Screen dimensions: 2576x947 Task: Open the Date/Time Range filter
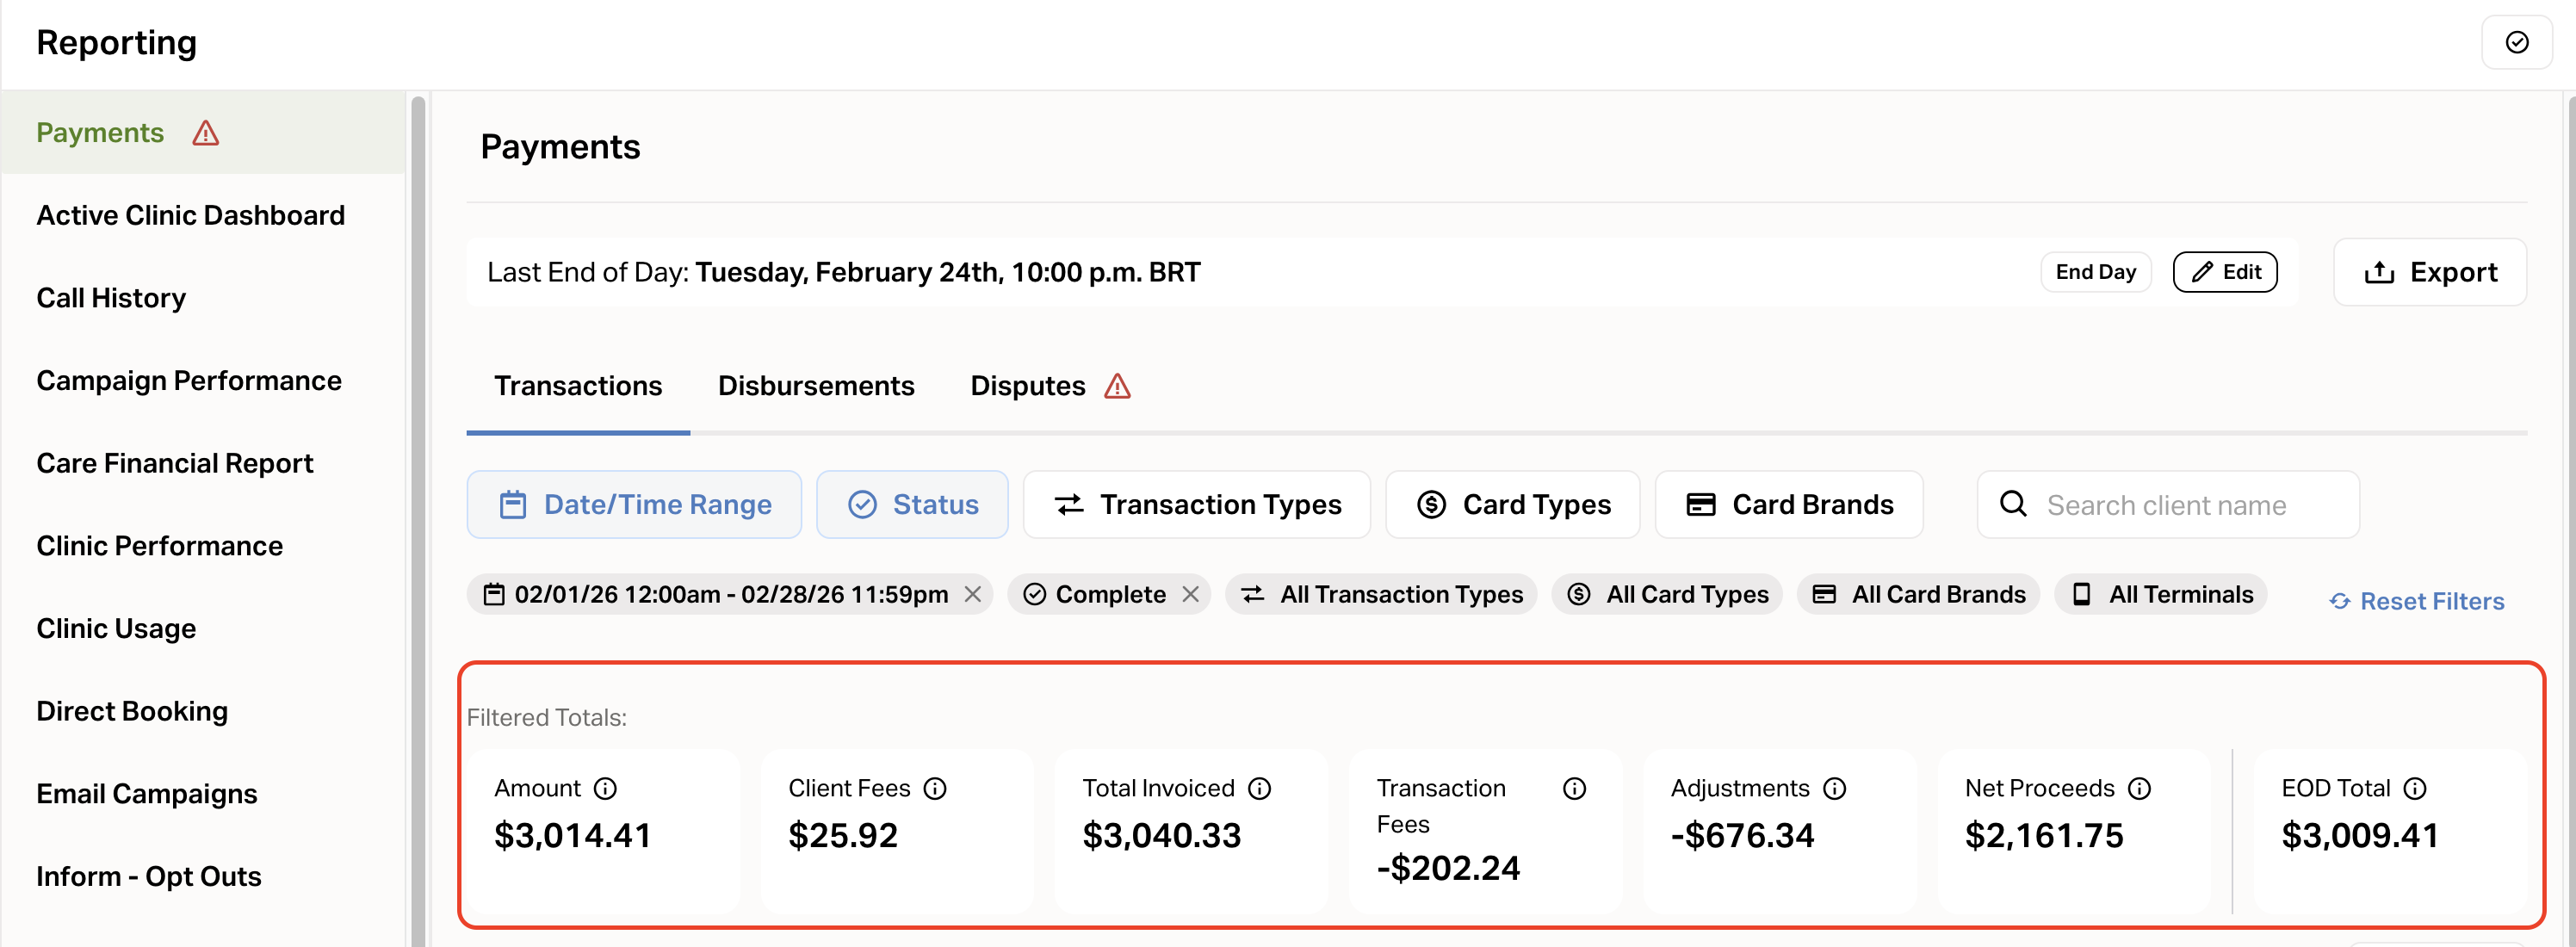(x=634, y=504)
